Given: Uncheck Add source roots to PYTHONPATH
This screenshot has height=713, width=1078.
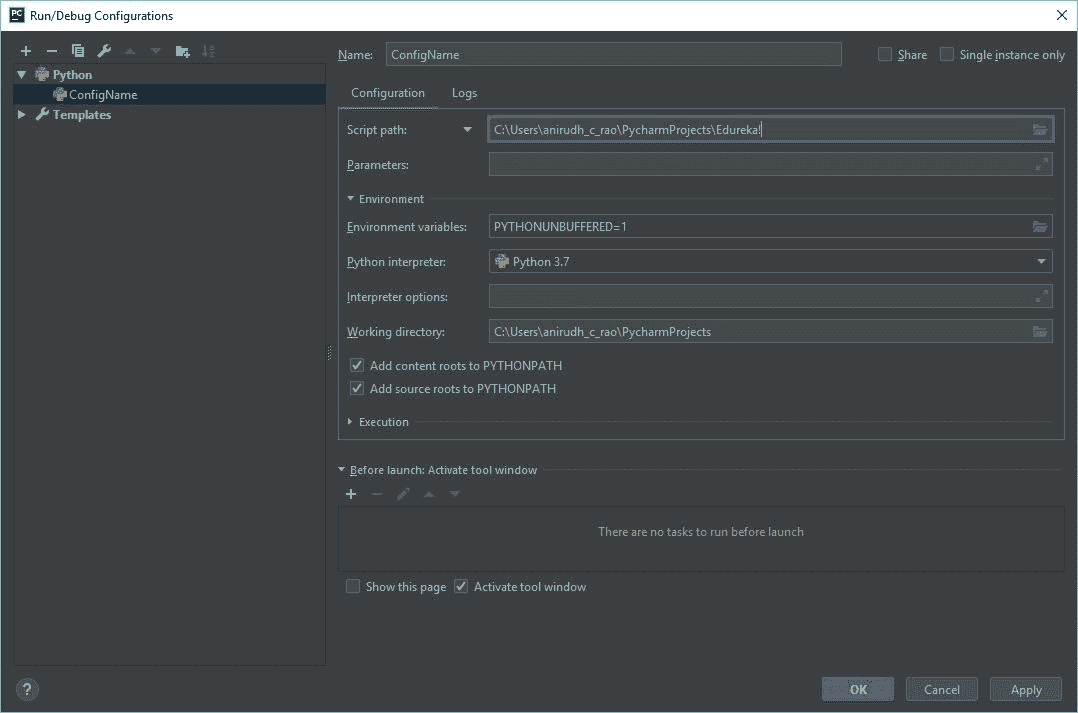Looking at the screenshot, I should 357,388.
